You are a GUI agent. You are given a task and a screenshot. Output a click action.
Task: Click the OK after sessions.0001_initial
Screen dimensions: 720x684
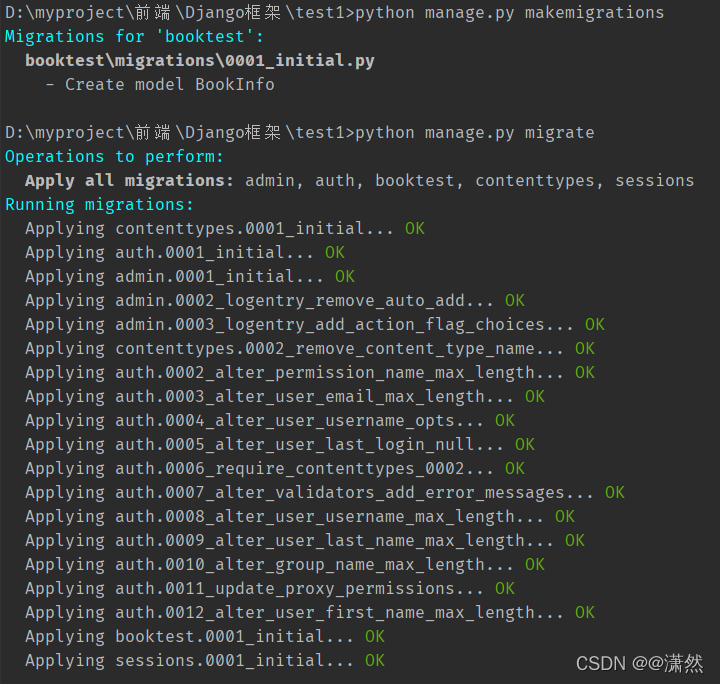pyautogui.click(x=374, y=661)
